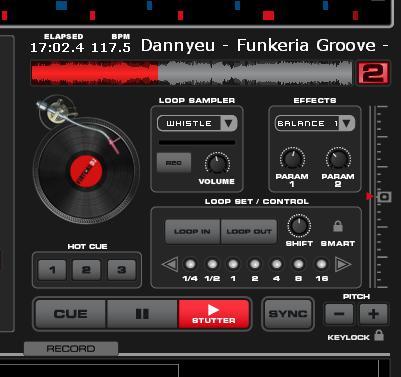
Task: Click the sampler REC button
Action: pos(174,163)
